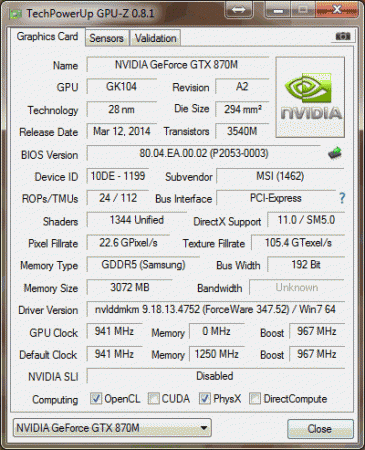The height and width of the screenshot is (450, 365).
Task: Click the Die Size field 294 mm²
Action: (x=242, y=109)
